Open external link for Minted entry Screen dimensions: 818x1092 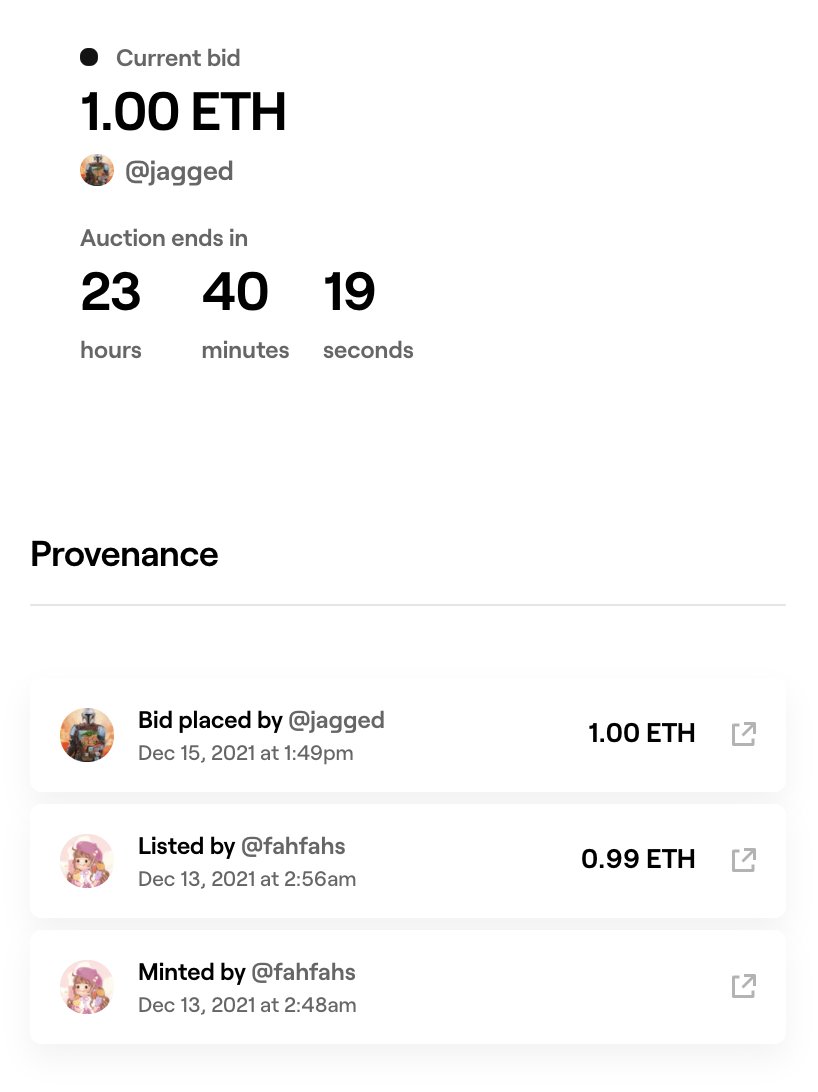click(744, 986)
